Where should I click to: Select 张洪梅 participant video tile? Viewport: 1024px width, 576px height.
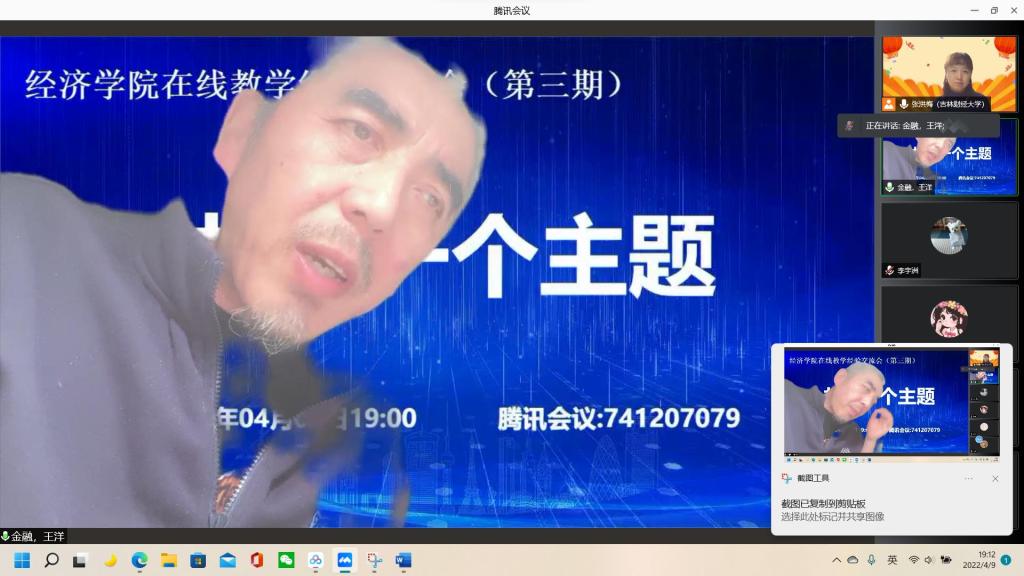[949, 74]
